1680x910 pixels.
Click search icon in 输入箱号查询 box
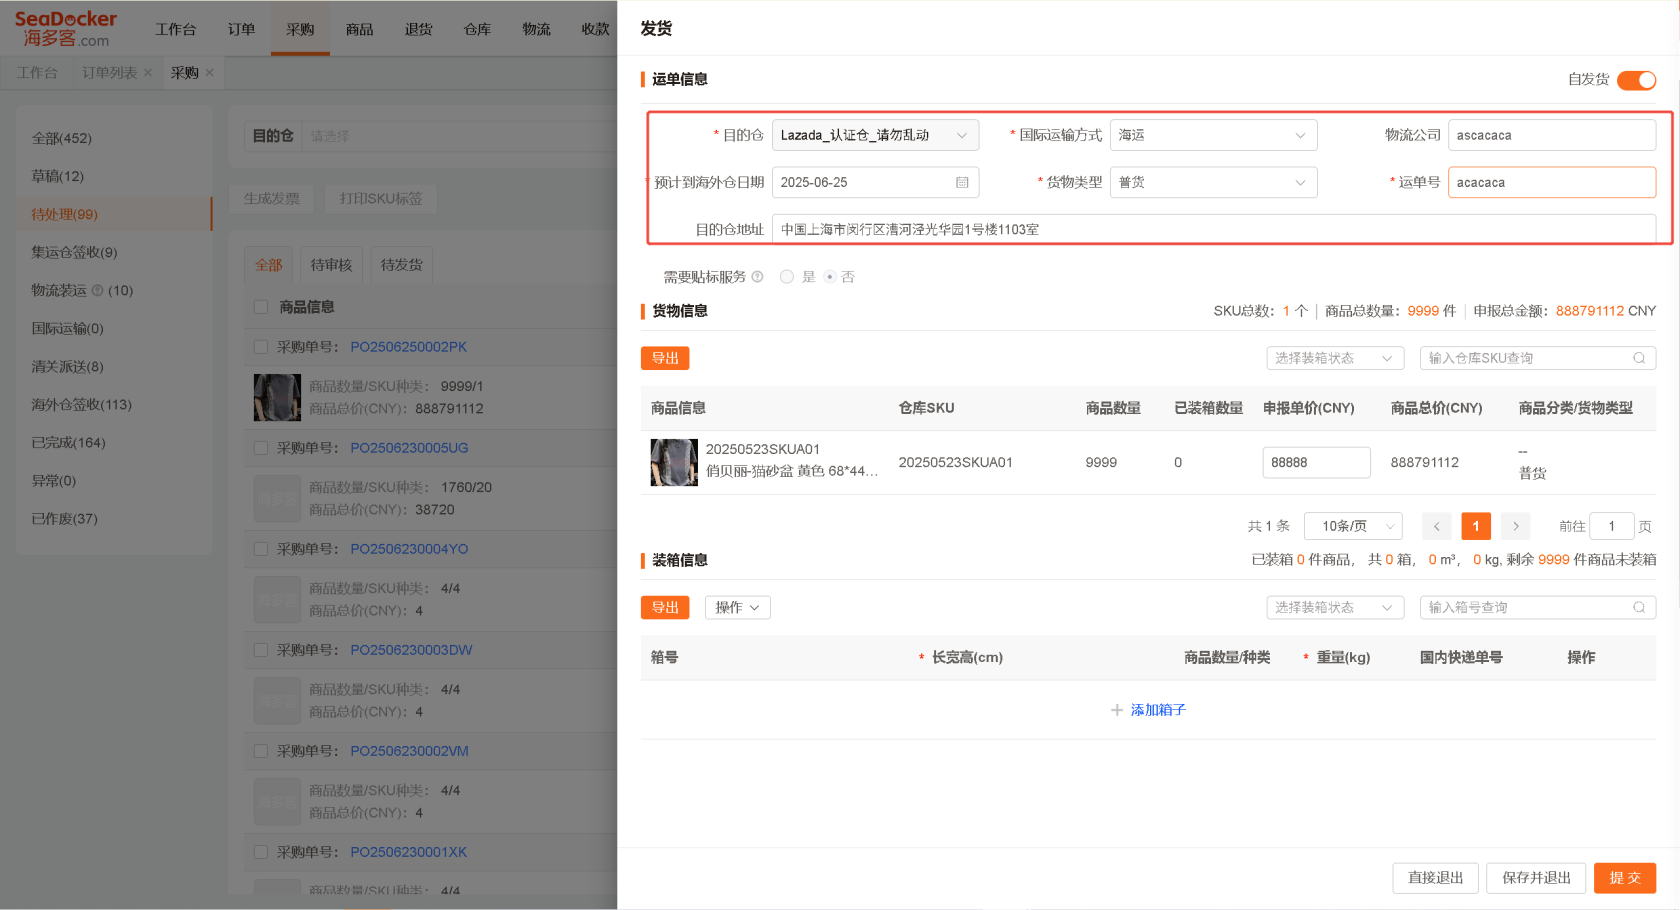(x=1639, y=607)
